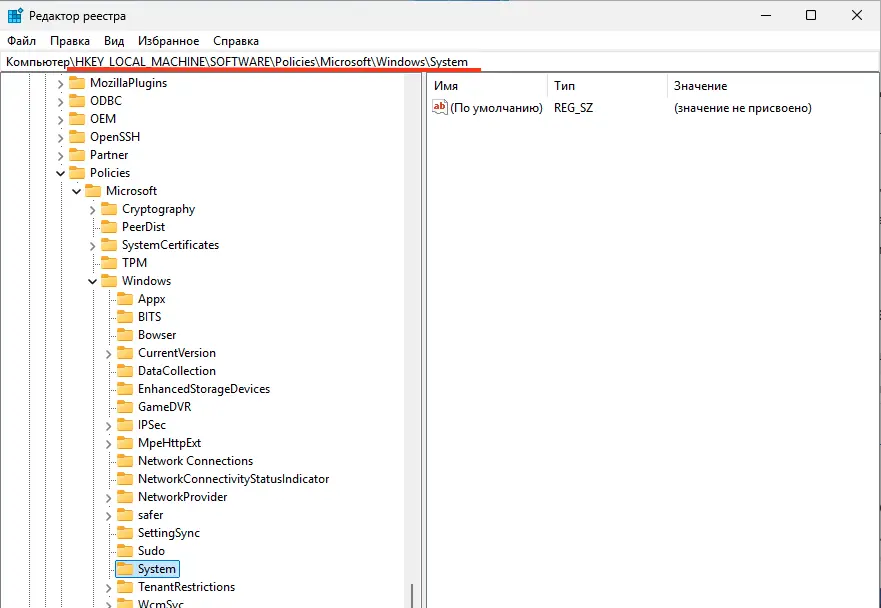The image size is (881, 608).
Task: Open the Правка menu
Action: 70,41
